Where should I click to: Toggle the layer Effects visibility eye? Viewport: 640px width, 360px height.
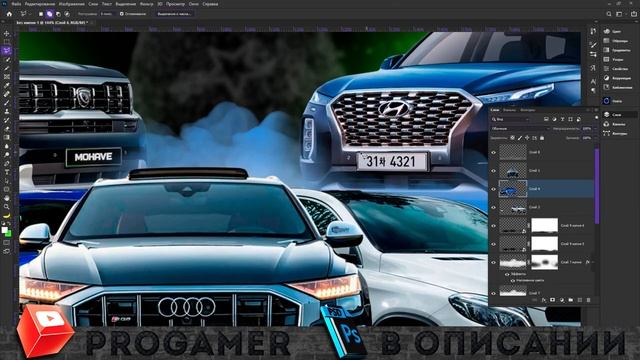(x=507, y=274)
